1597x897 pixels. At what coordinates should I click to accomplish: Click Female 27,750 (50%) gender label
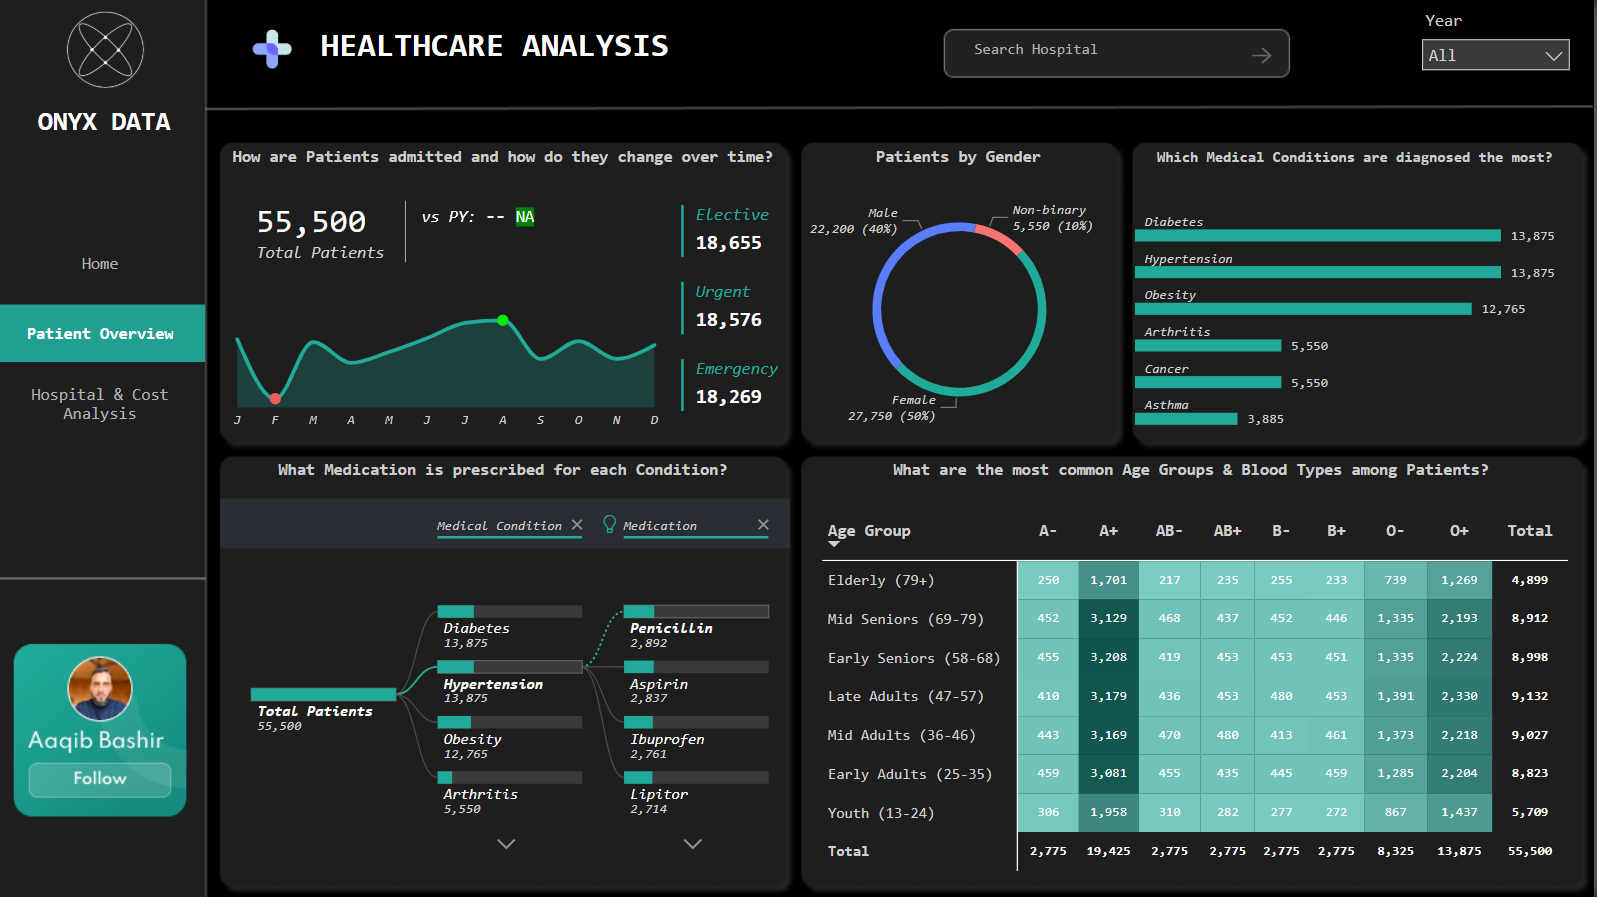[892, 408]
